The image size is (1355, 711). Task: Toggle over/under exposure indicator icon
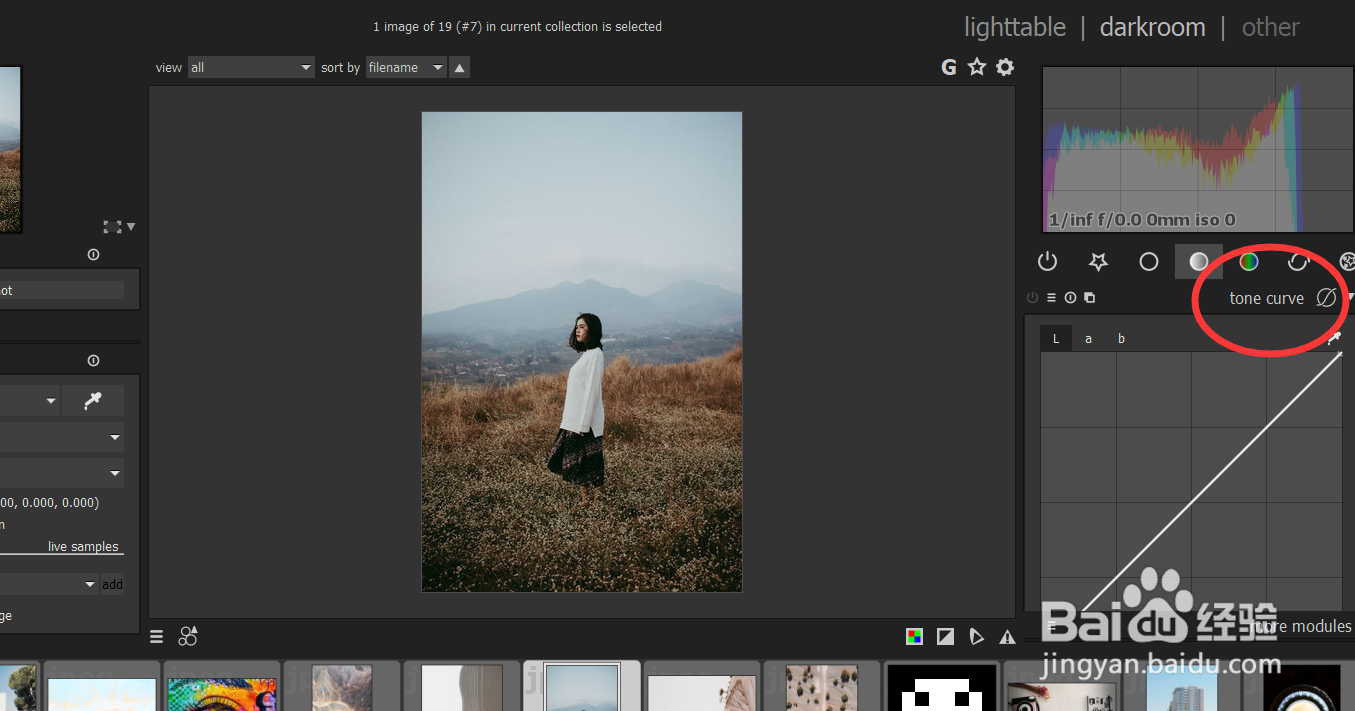(x=945, y=637)
